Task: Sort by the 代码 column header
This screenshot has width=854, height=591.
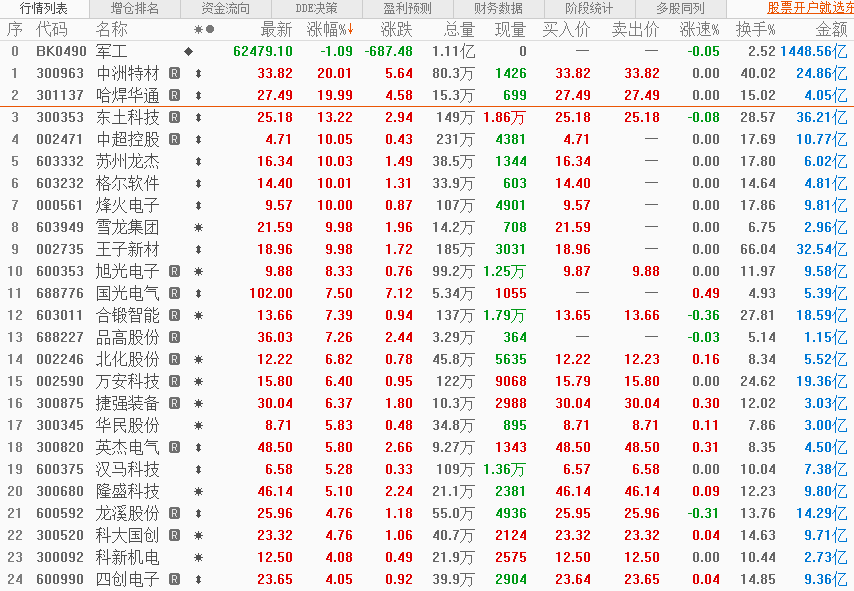Action: (52, 29)
